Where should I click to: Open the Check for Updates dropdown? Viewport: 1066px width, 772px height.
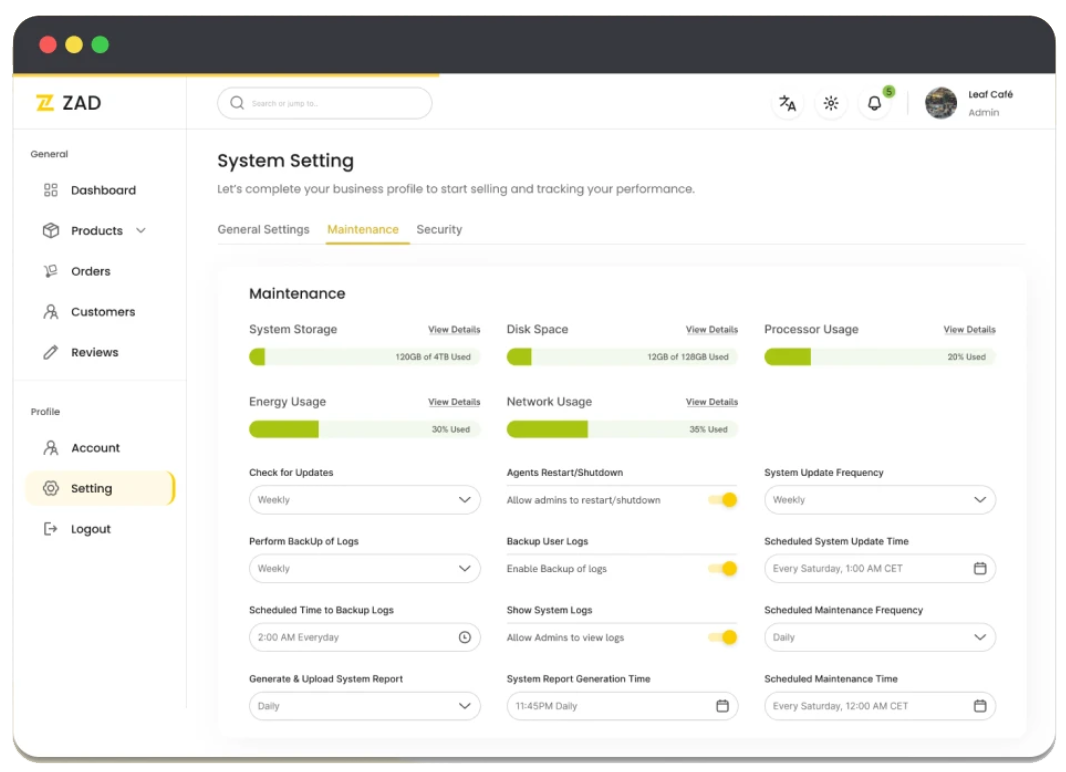point(364,500)
